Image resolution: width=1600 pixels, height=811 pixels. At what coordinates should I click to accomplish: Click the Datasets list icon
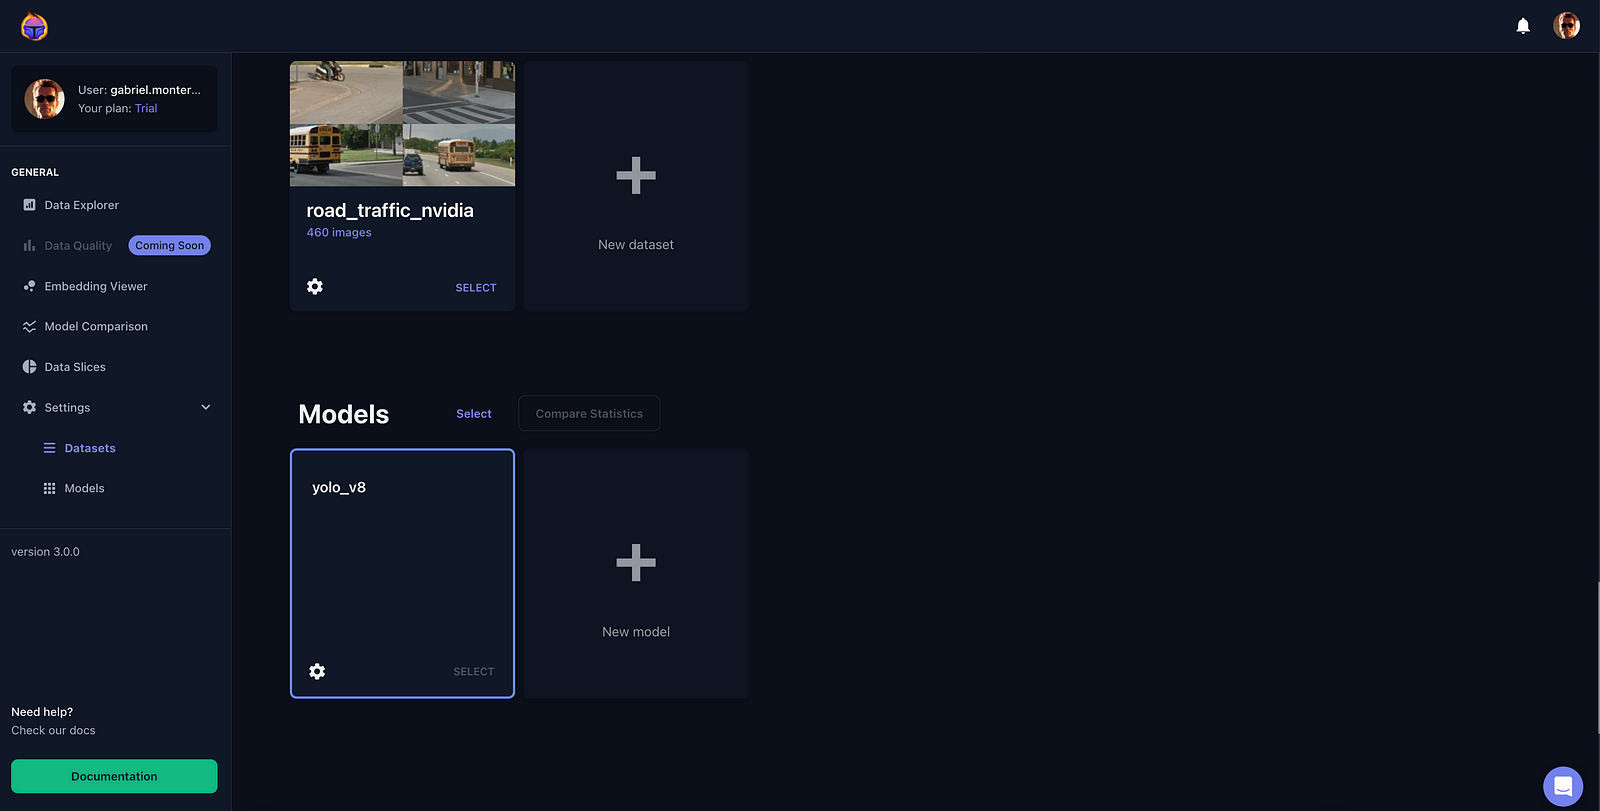(49, 448)
